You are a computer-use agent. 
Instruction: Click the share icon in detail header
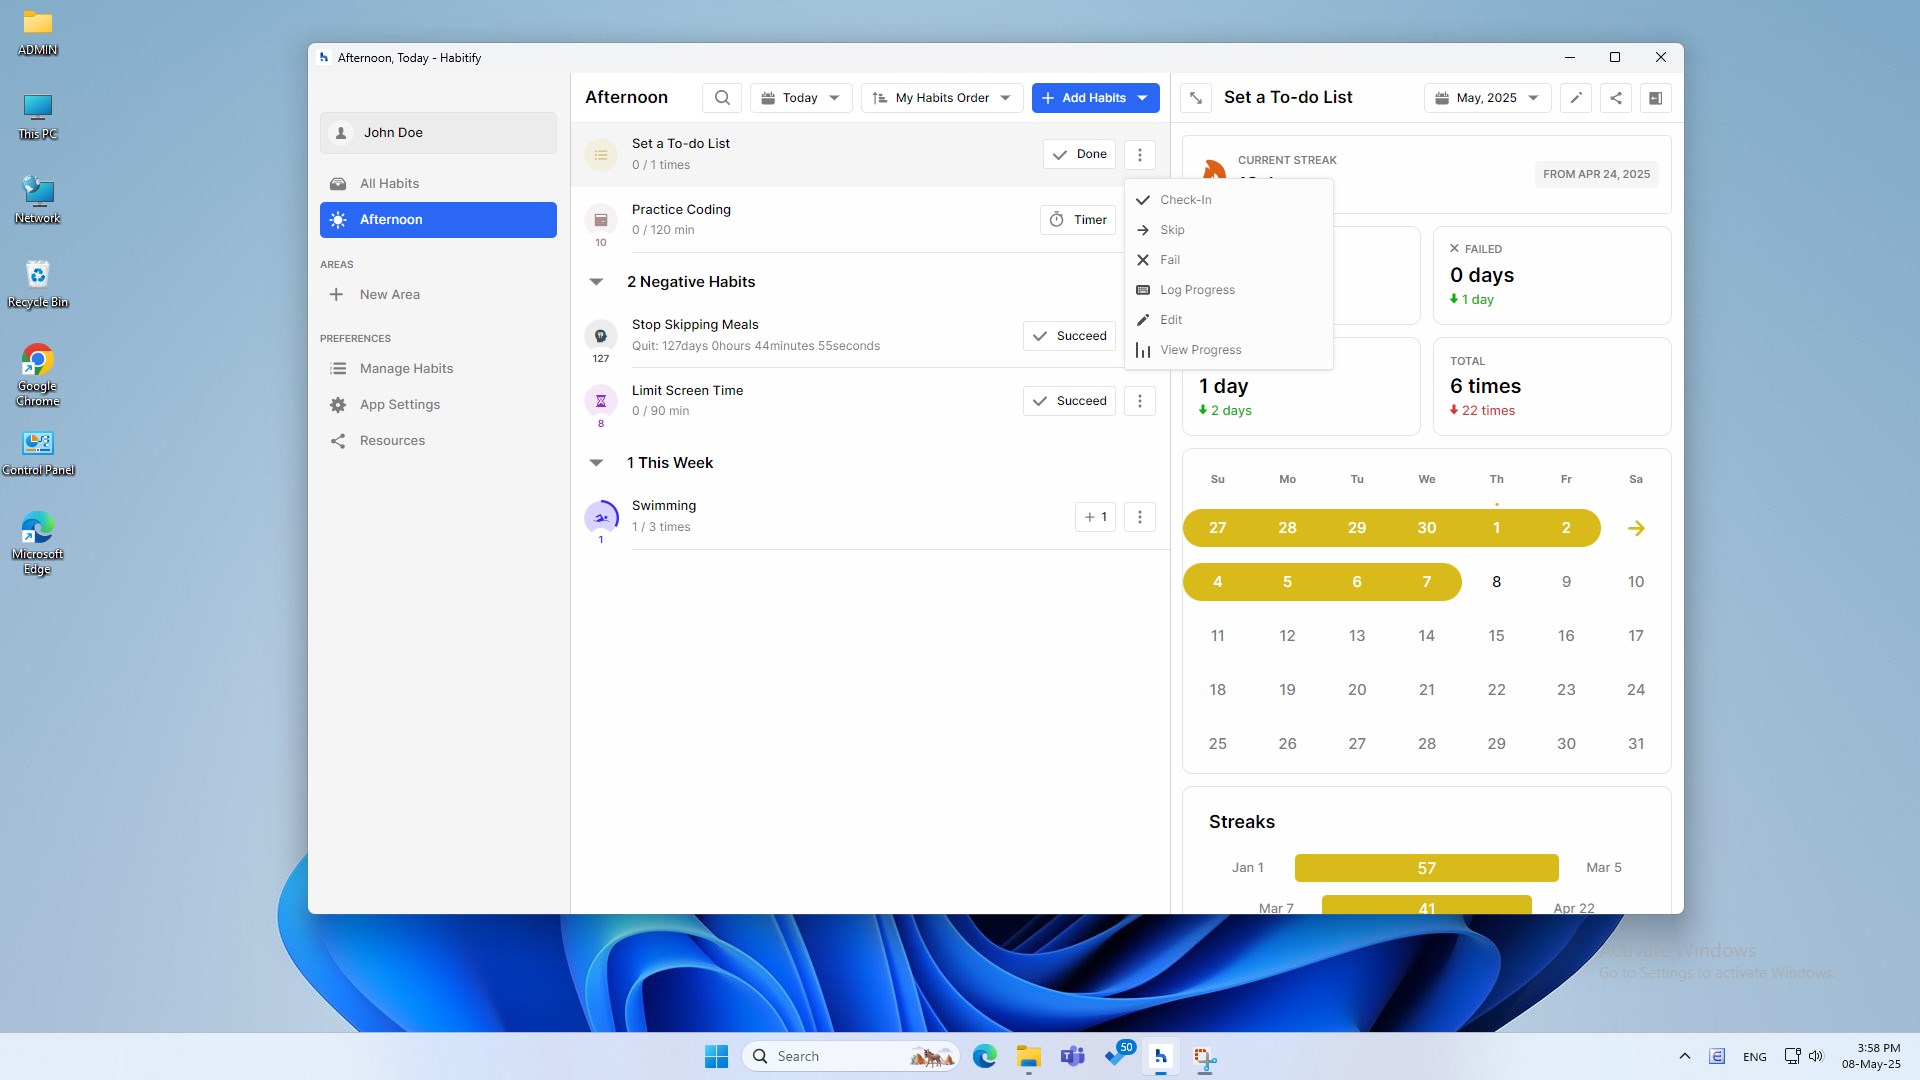coord(1616,98)
